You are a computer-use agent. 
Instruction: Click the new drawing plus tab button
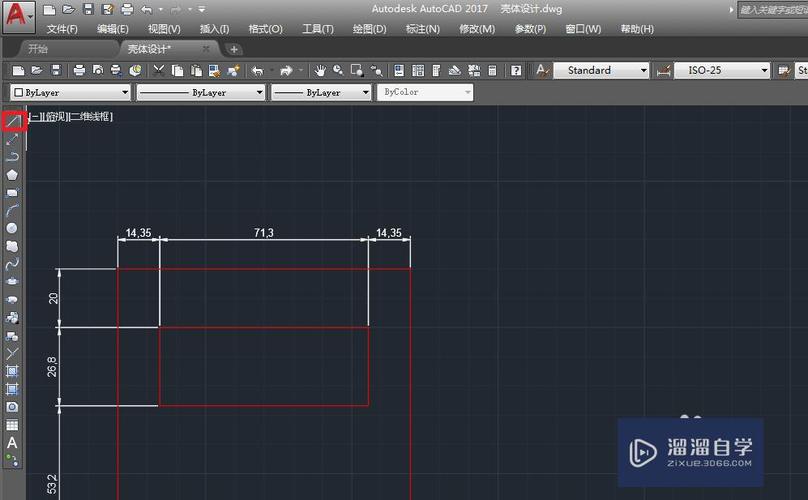[234, 49]
